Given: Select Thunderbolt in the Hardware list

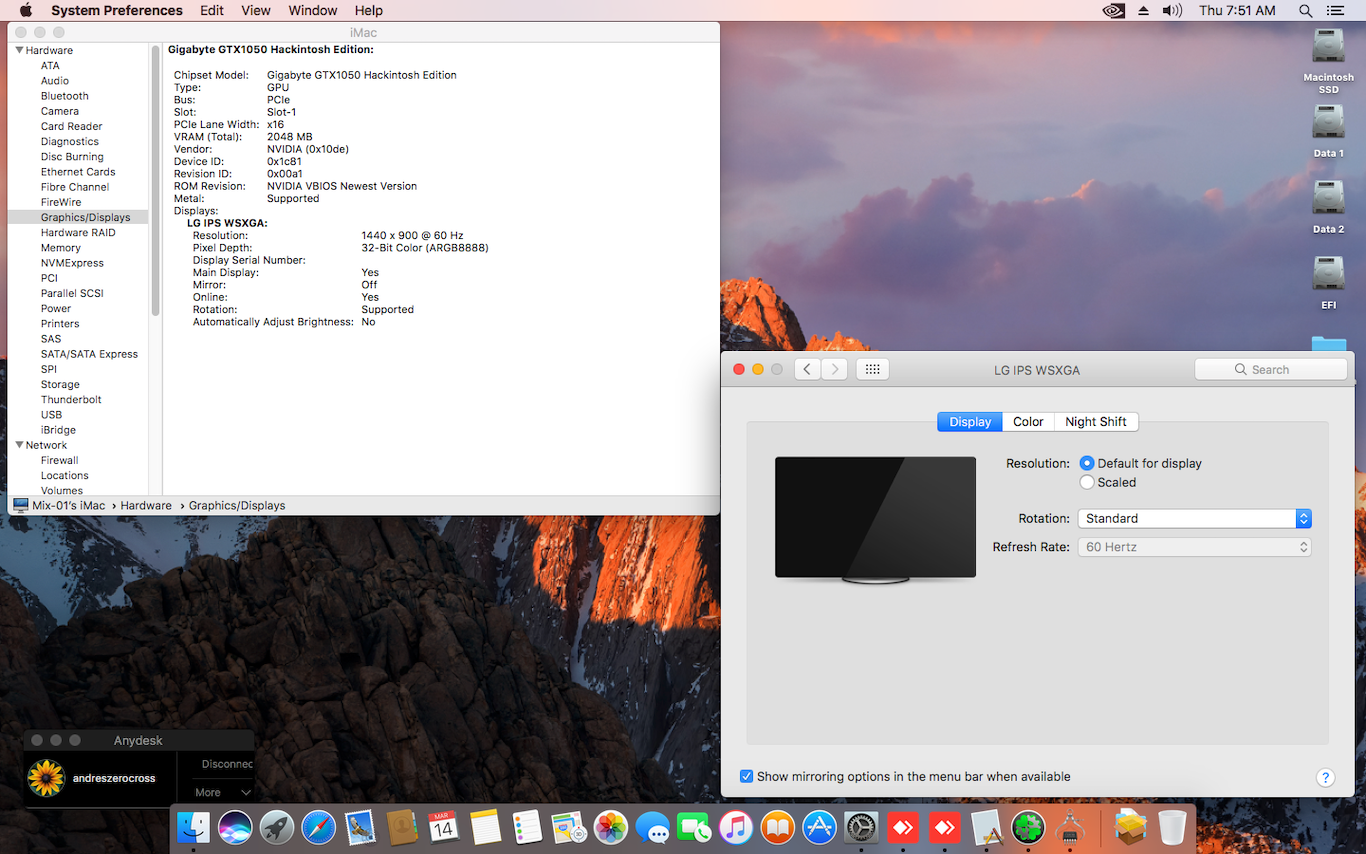Looking at the screenshot, I should (71, 400).
